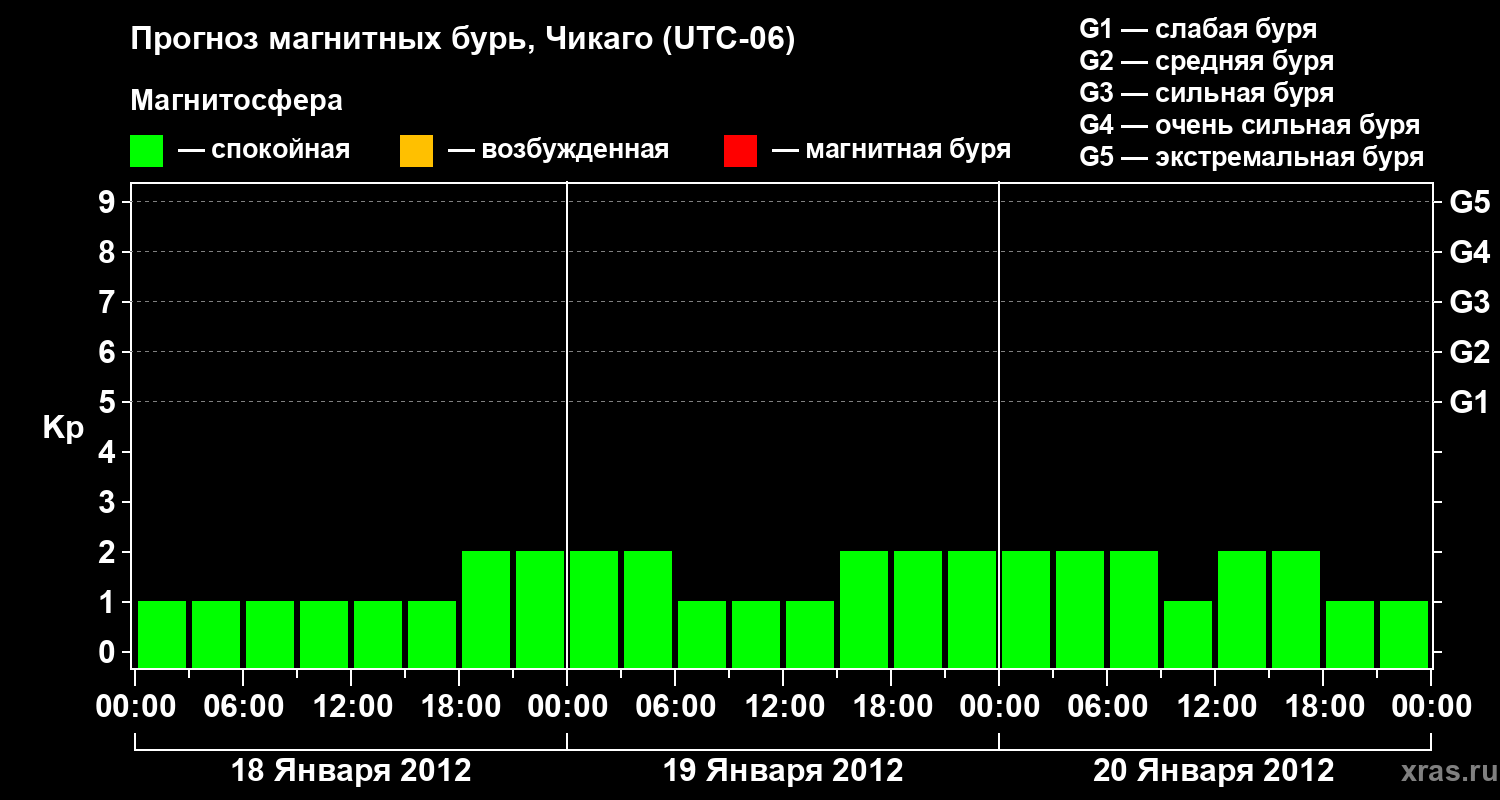Viewport: 1500px width, 800px height.
Task: Click the 19 Января bar starting at 06:00
Action: click(x=702, y=634)
